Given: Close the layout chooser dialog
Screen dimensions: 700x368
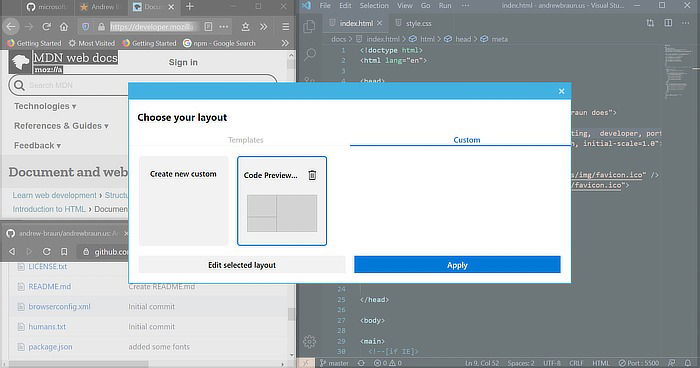Looking at the screenshot, I should [x=561, y=91].
